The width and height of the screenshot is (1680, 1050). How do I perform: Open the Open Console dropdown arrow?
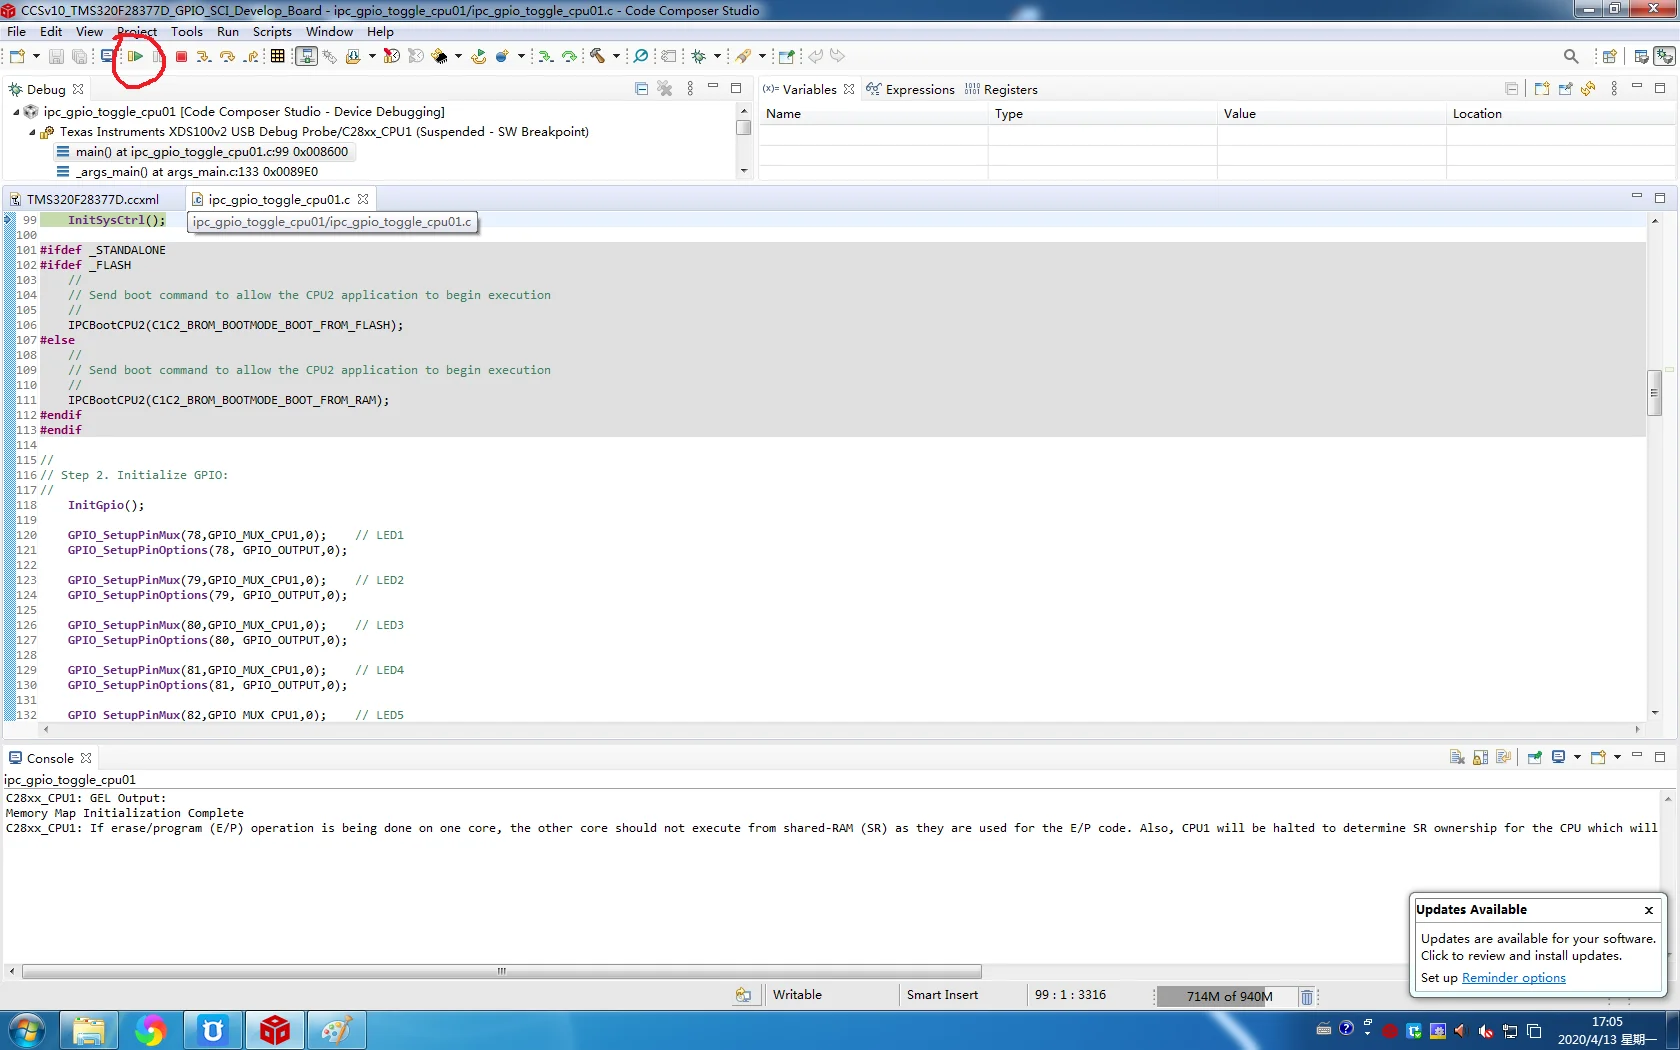point(1617,758)
